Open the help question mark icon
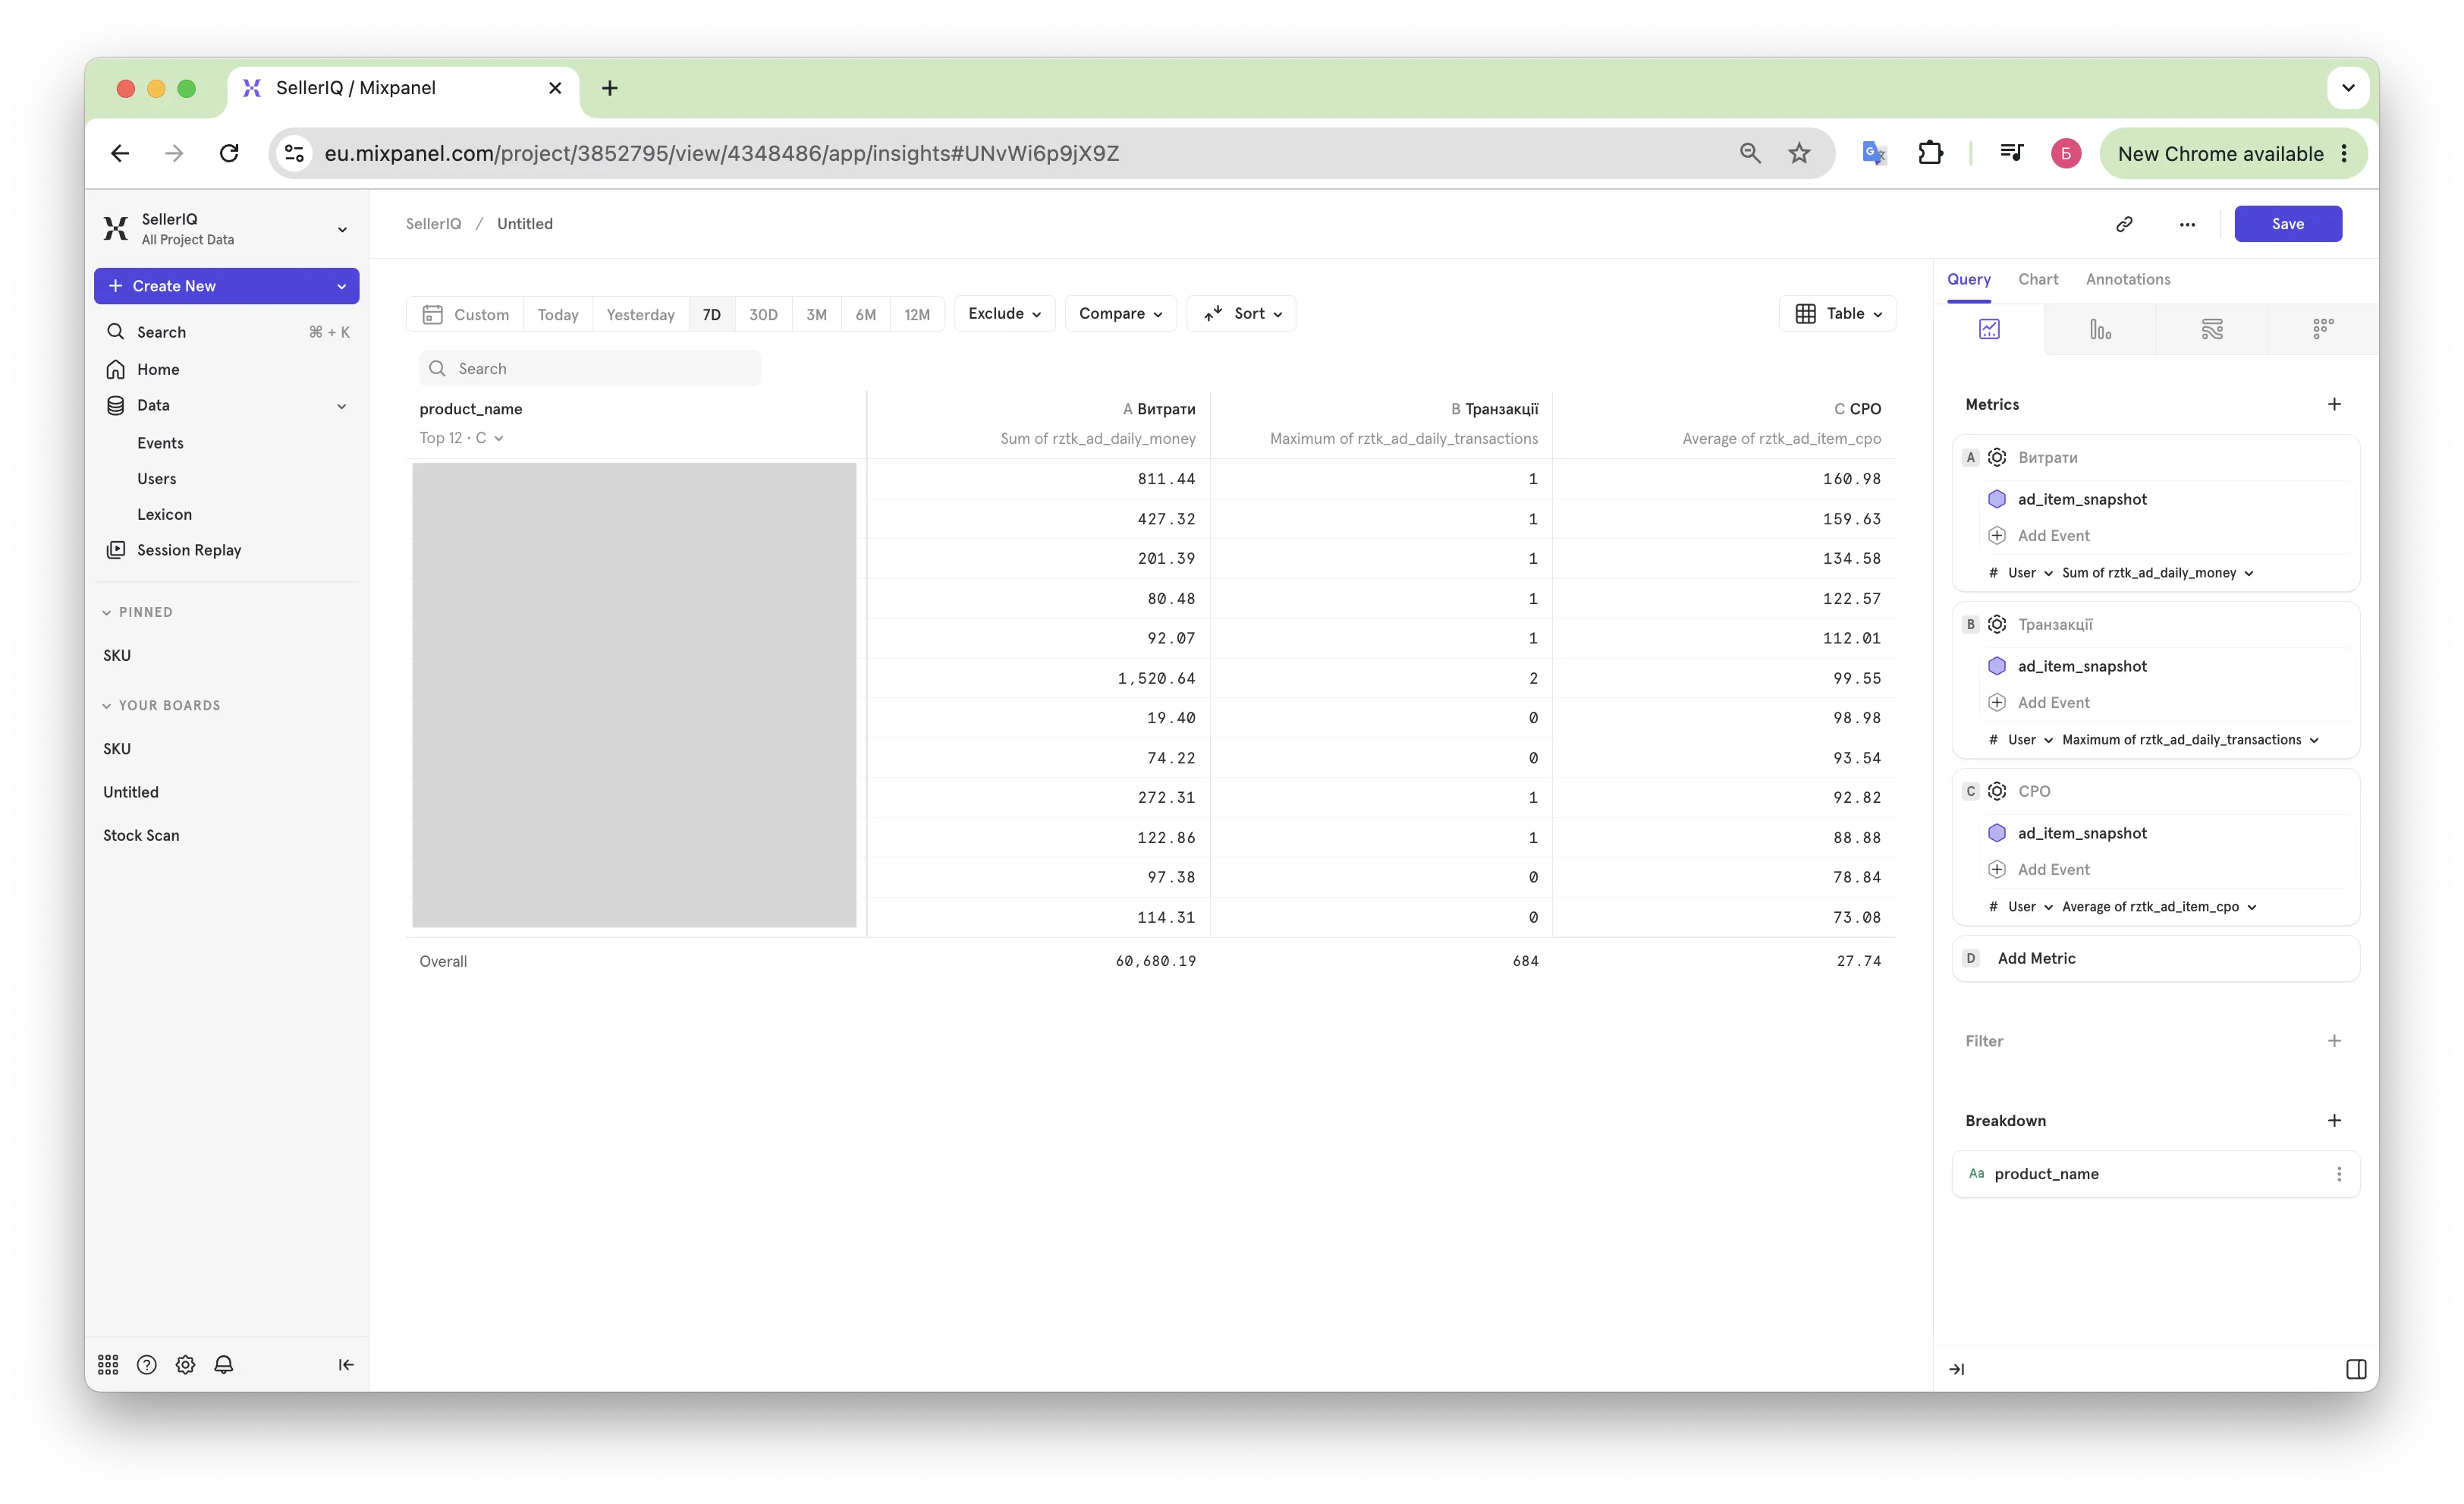 click(147, 1365)
